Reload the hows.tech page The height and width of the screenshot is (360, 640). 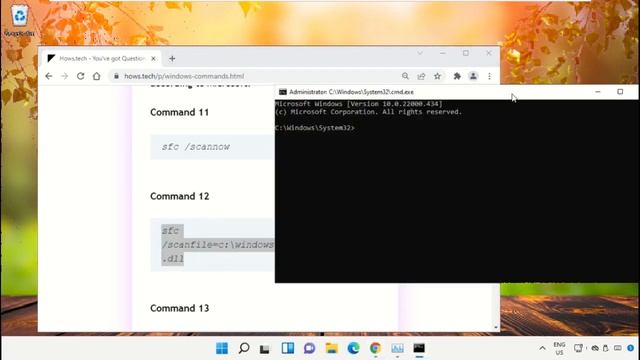click(80, 76)
